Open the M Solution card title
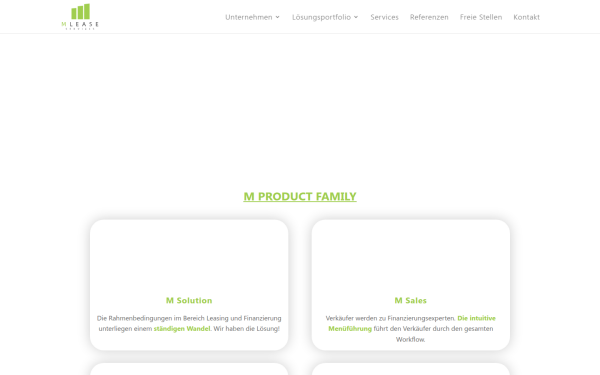The width and height of the screenshot is (600, 375). click(189, 300)
